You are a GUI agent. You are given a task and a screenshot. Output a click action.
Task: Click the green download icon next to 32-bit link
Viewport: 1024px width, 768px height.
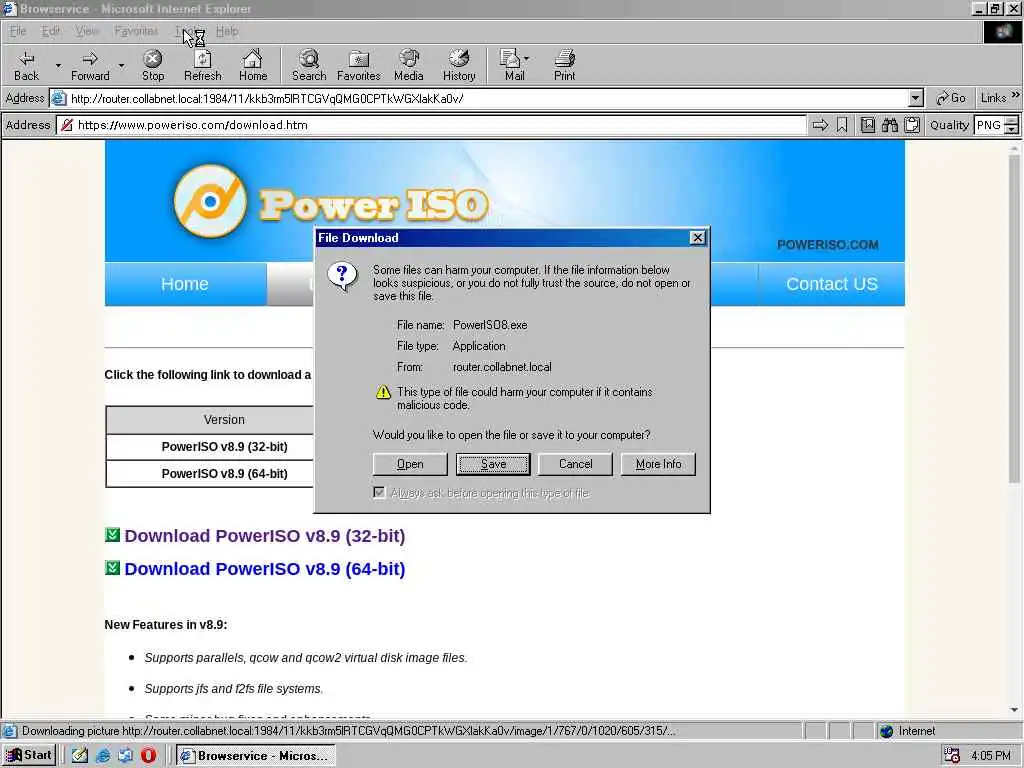click(112, 535)
